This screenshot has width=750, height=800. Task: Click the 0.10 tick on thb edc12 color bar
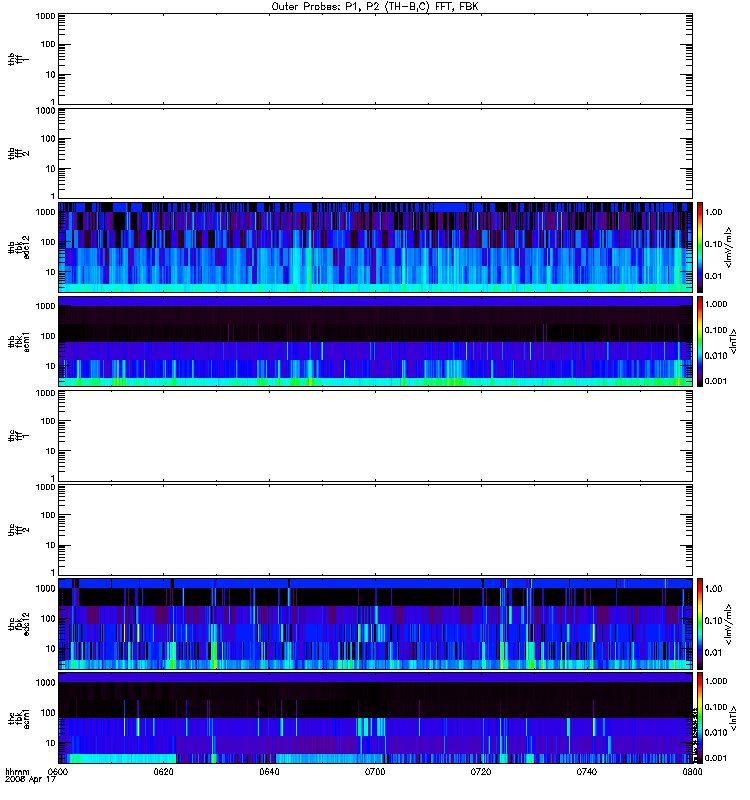click(713, 244)
